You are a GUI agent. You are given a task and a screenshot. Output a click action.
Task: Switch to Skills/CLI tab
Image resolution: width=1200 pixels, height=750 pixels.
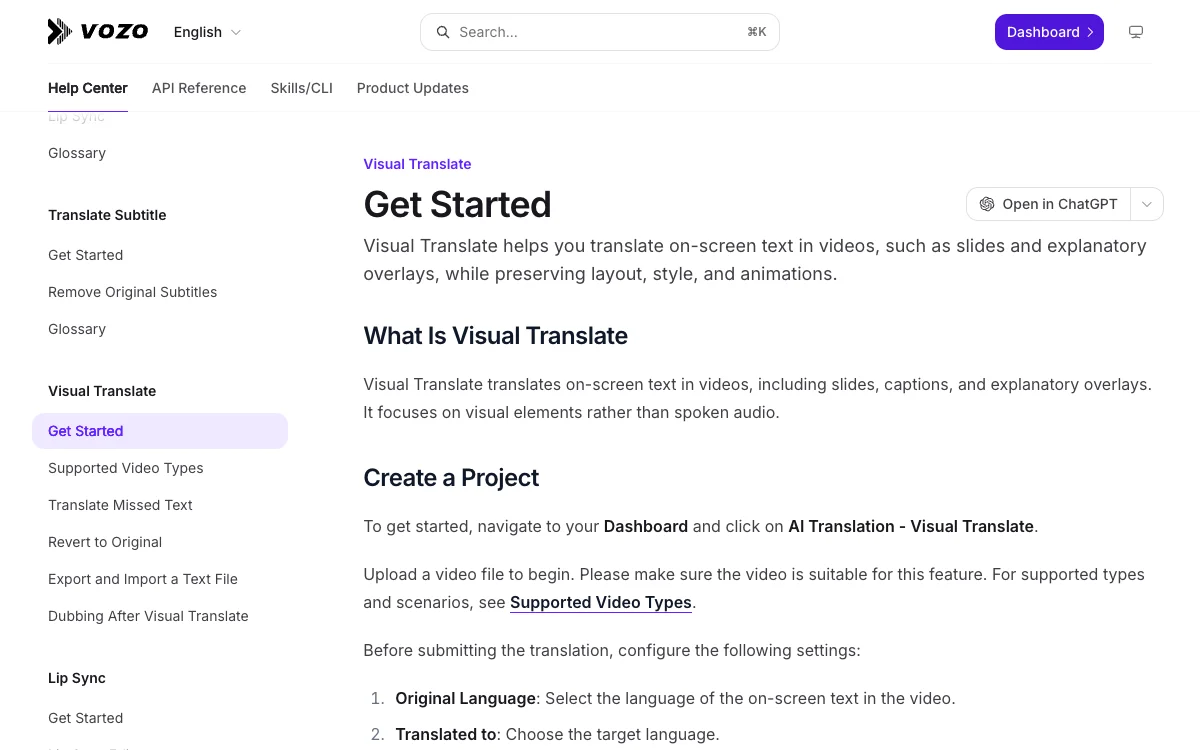(302, 88)
